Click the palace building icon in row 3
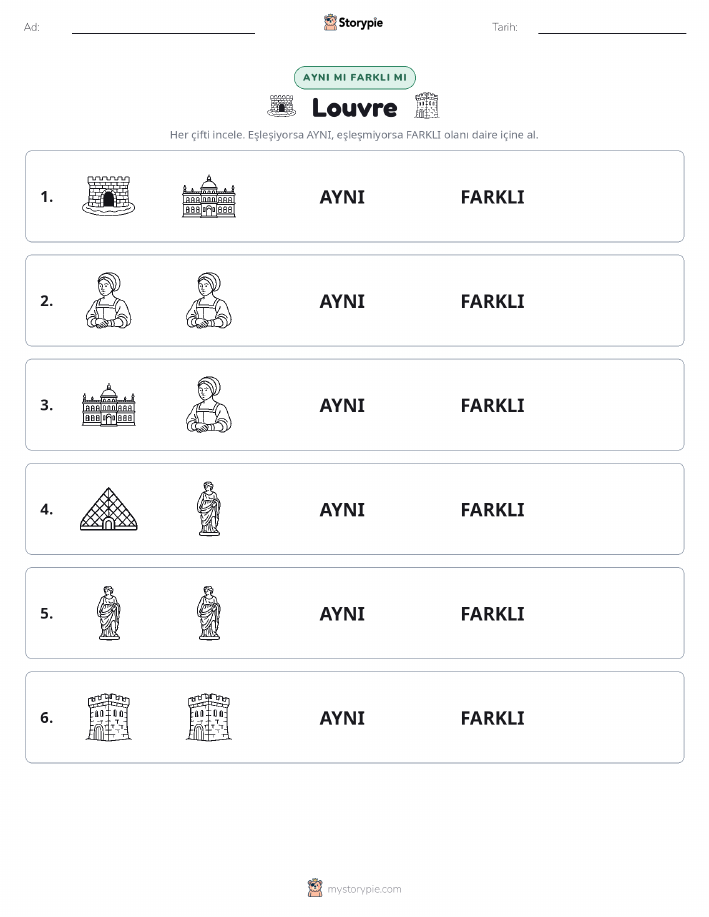Image resolution: width=709 pixels, height=917 pixels. point(108,405)
